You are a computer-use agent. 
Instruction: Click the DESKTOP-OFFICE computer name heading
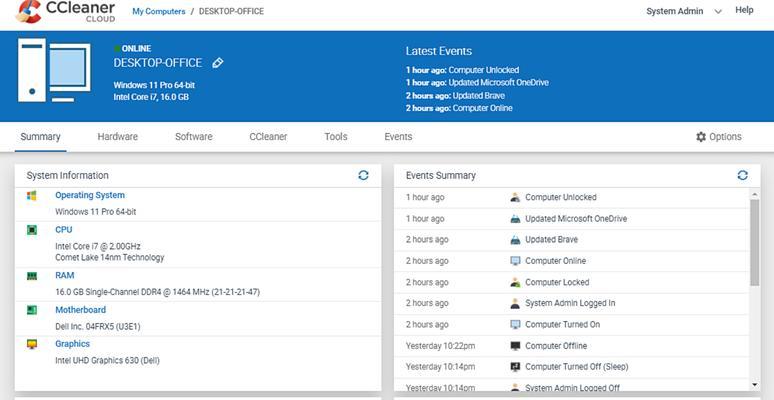[x=158, y=63]
